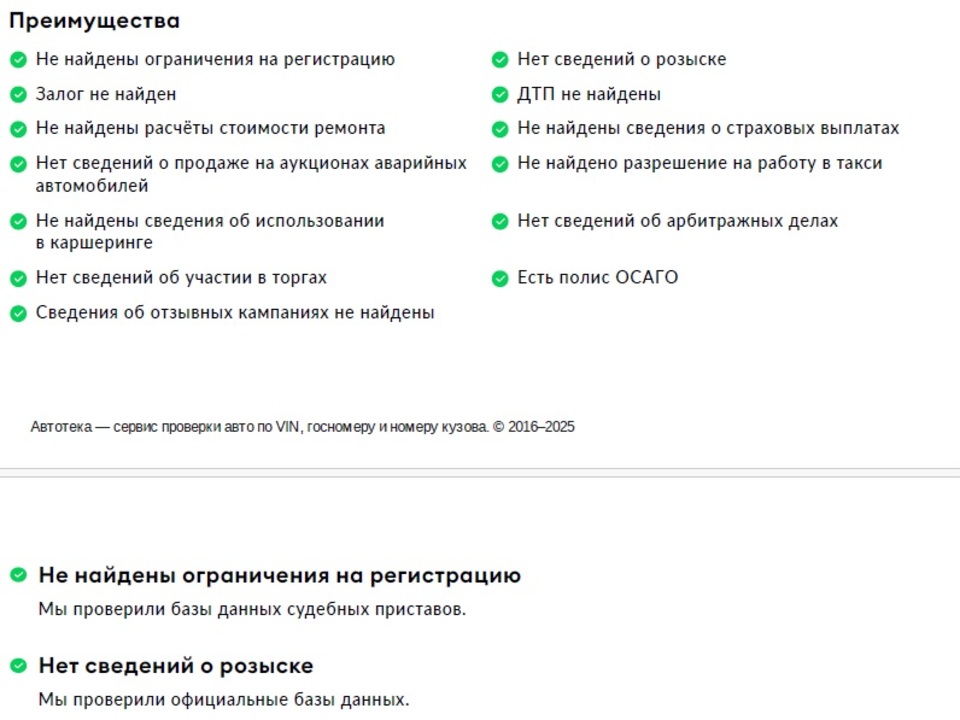Click text 'Мы проверили базы данных судебных приставов.'
The width and height of the screenshot is (960, 720).
coord(252,609)
